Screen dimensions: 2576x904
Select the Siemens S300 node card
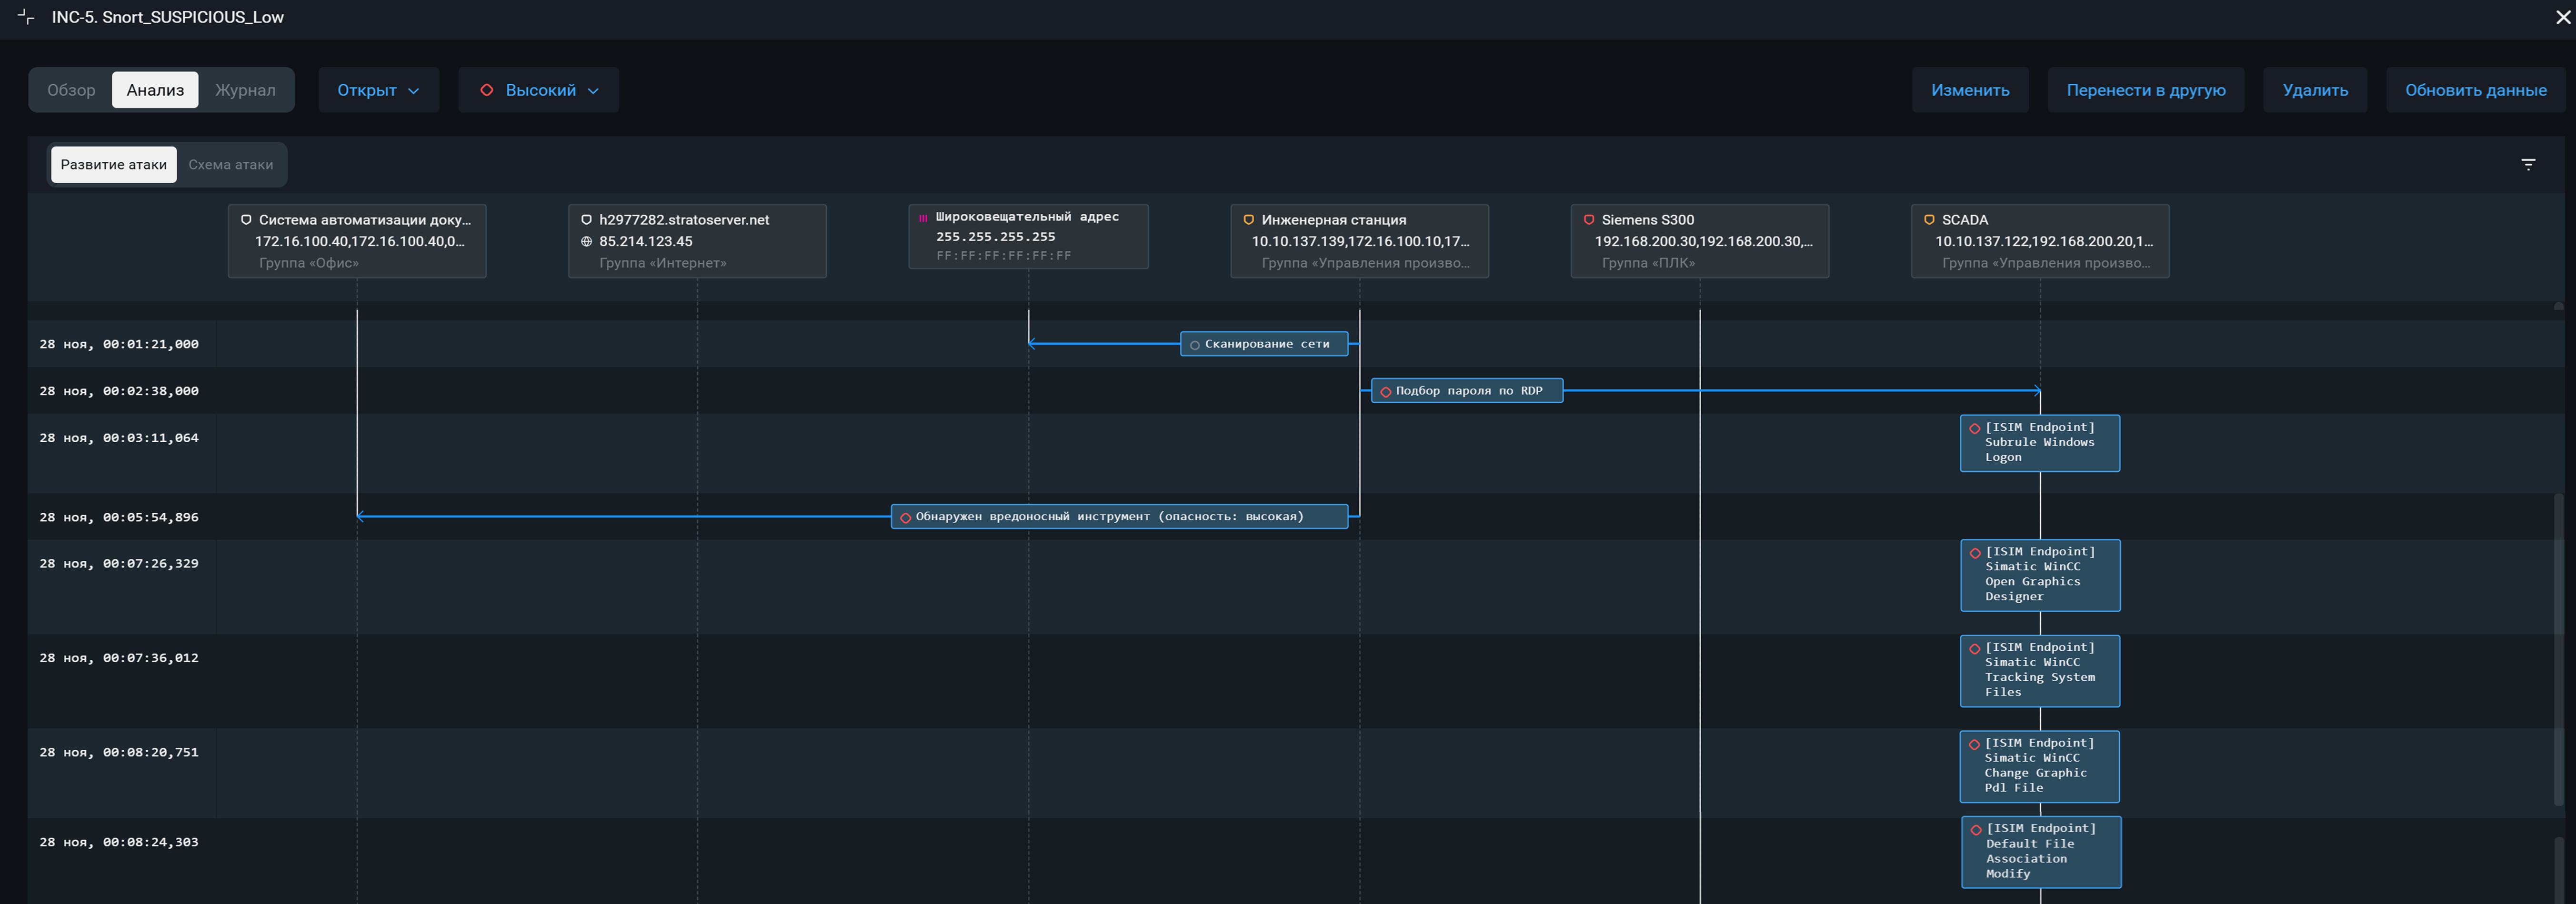[1699, 241]
